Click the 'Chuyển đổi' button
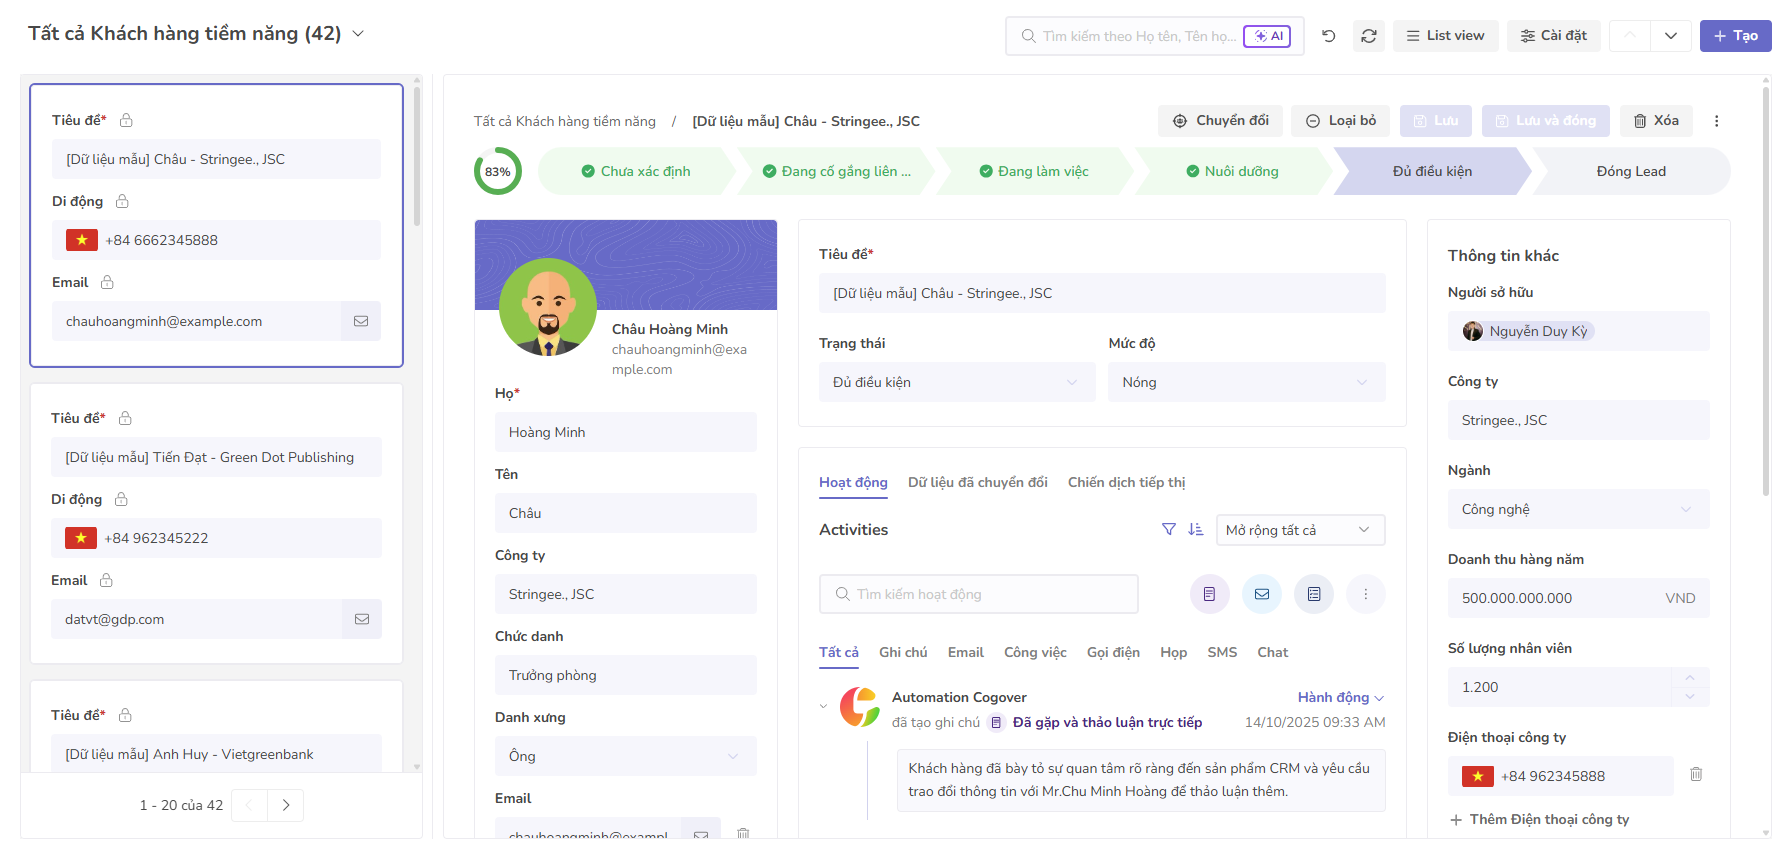Image resolution: width=1792 pixels, height=853 pixels. tap(1220, 121)
